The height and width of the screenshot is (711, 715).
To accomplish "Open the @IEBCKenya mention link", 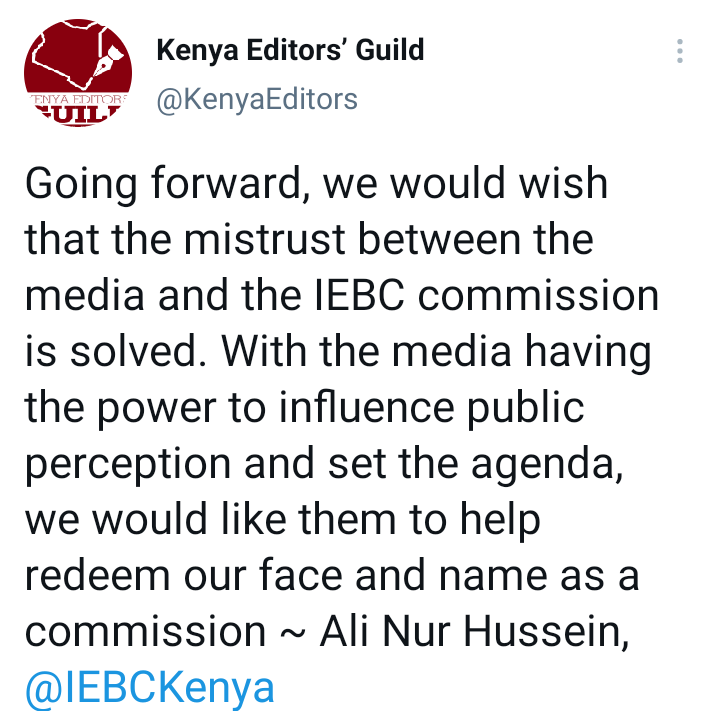I will point(150,687).
